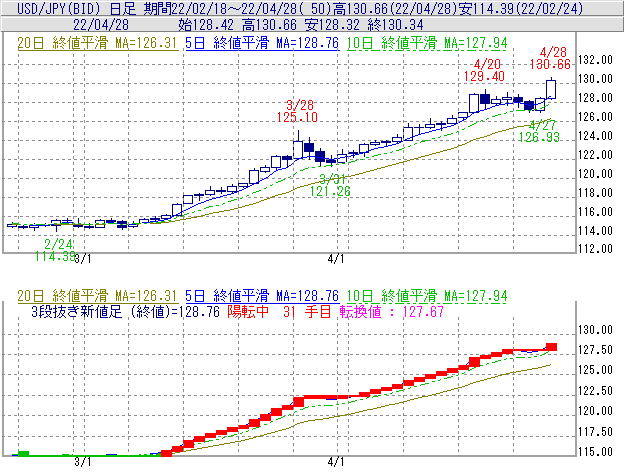Viewport: 624px width, 475px height.
Task: Click the 4/1 date label under top chart
Action: click(x=336, y=259)
